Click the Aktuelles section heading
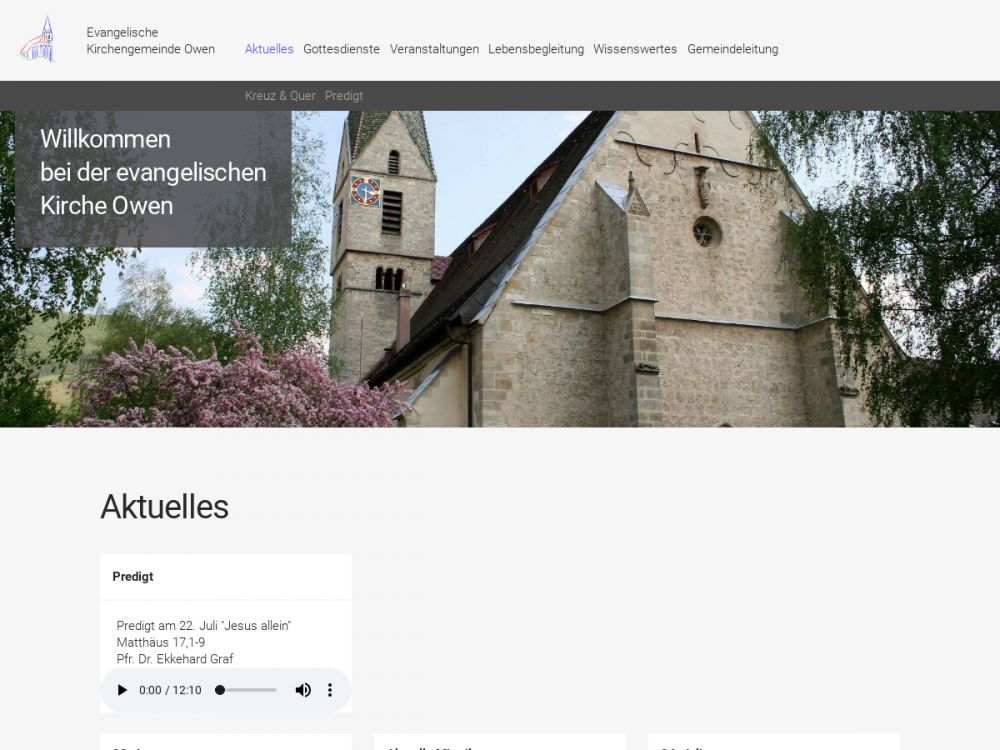The height and width of the screenshot is (750, 1000). [164, 507]
